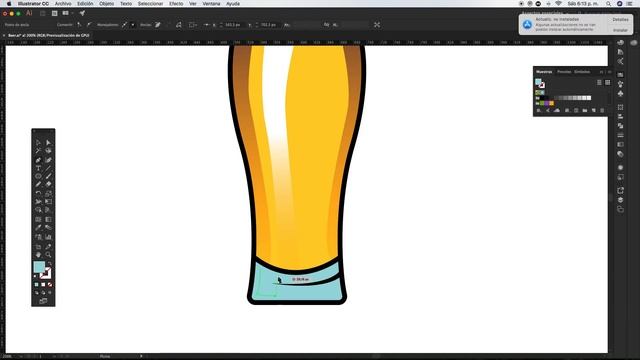Open the arrange documents dropdown
Image resolution: width=640 pixels, height=360 pixels.
tap(67, 13)
